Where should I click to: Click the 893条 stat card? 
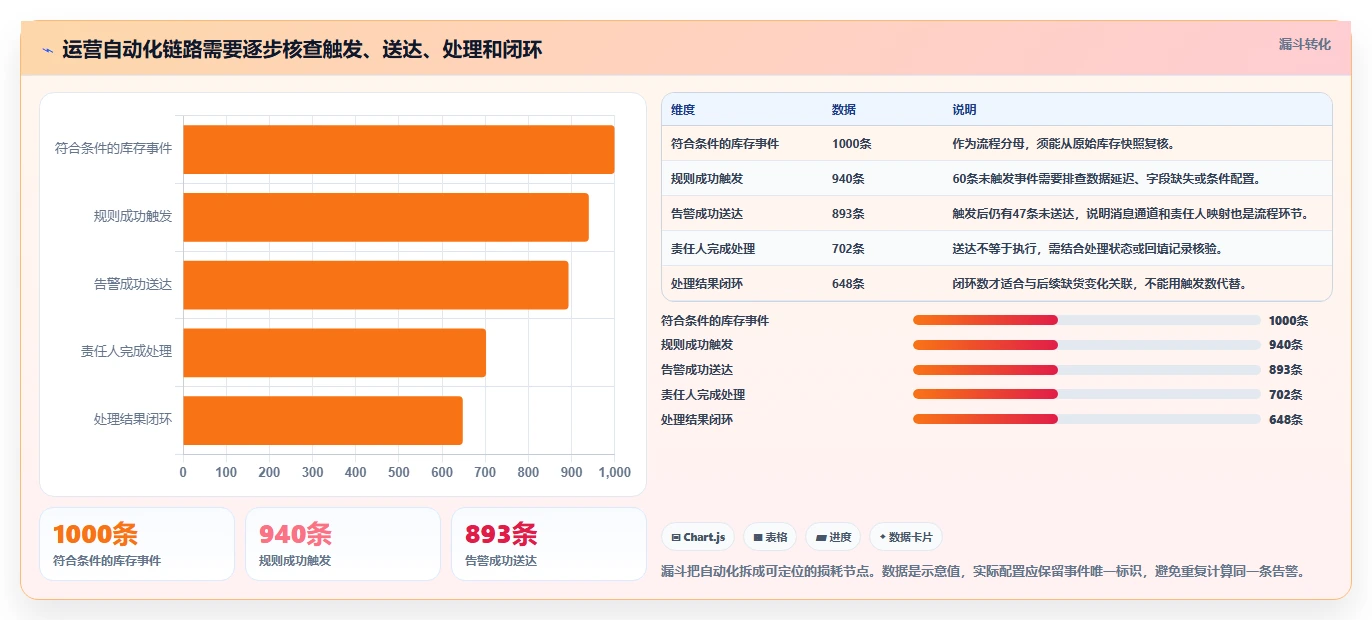[x=549, y=544]
